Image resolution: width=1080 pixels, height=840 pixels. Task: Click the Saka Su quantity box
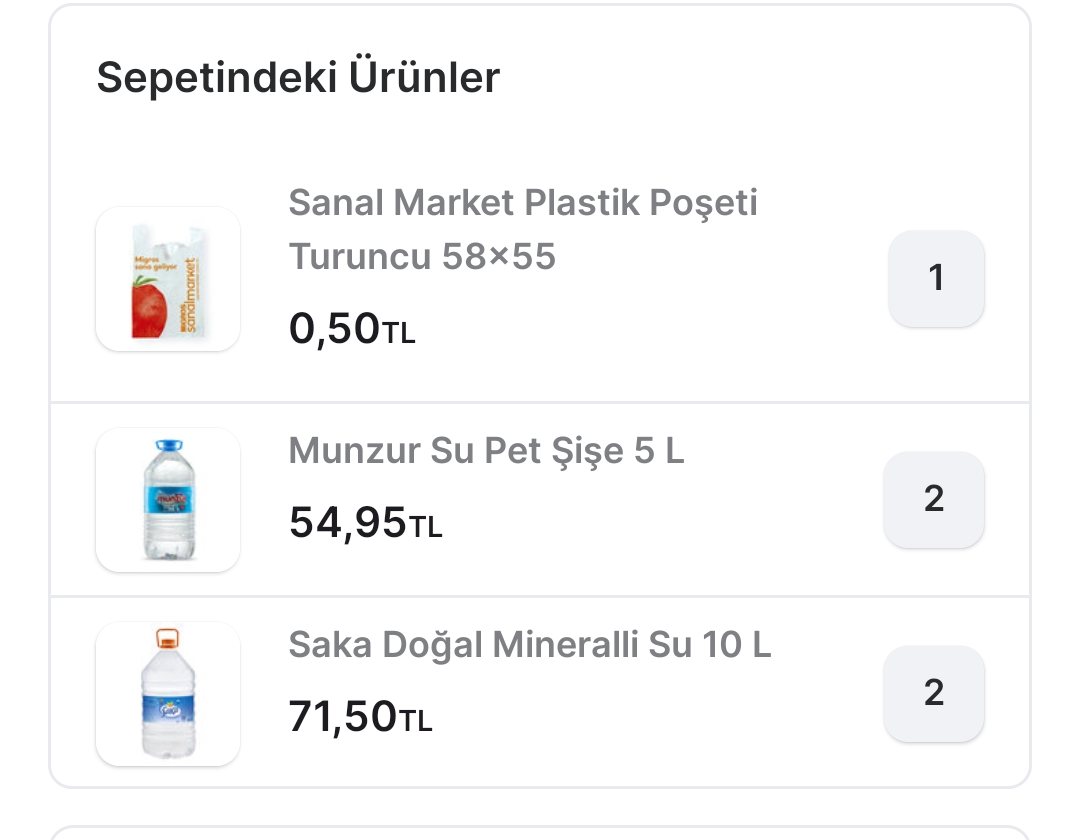coord(934,693)
